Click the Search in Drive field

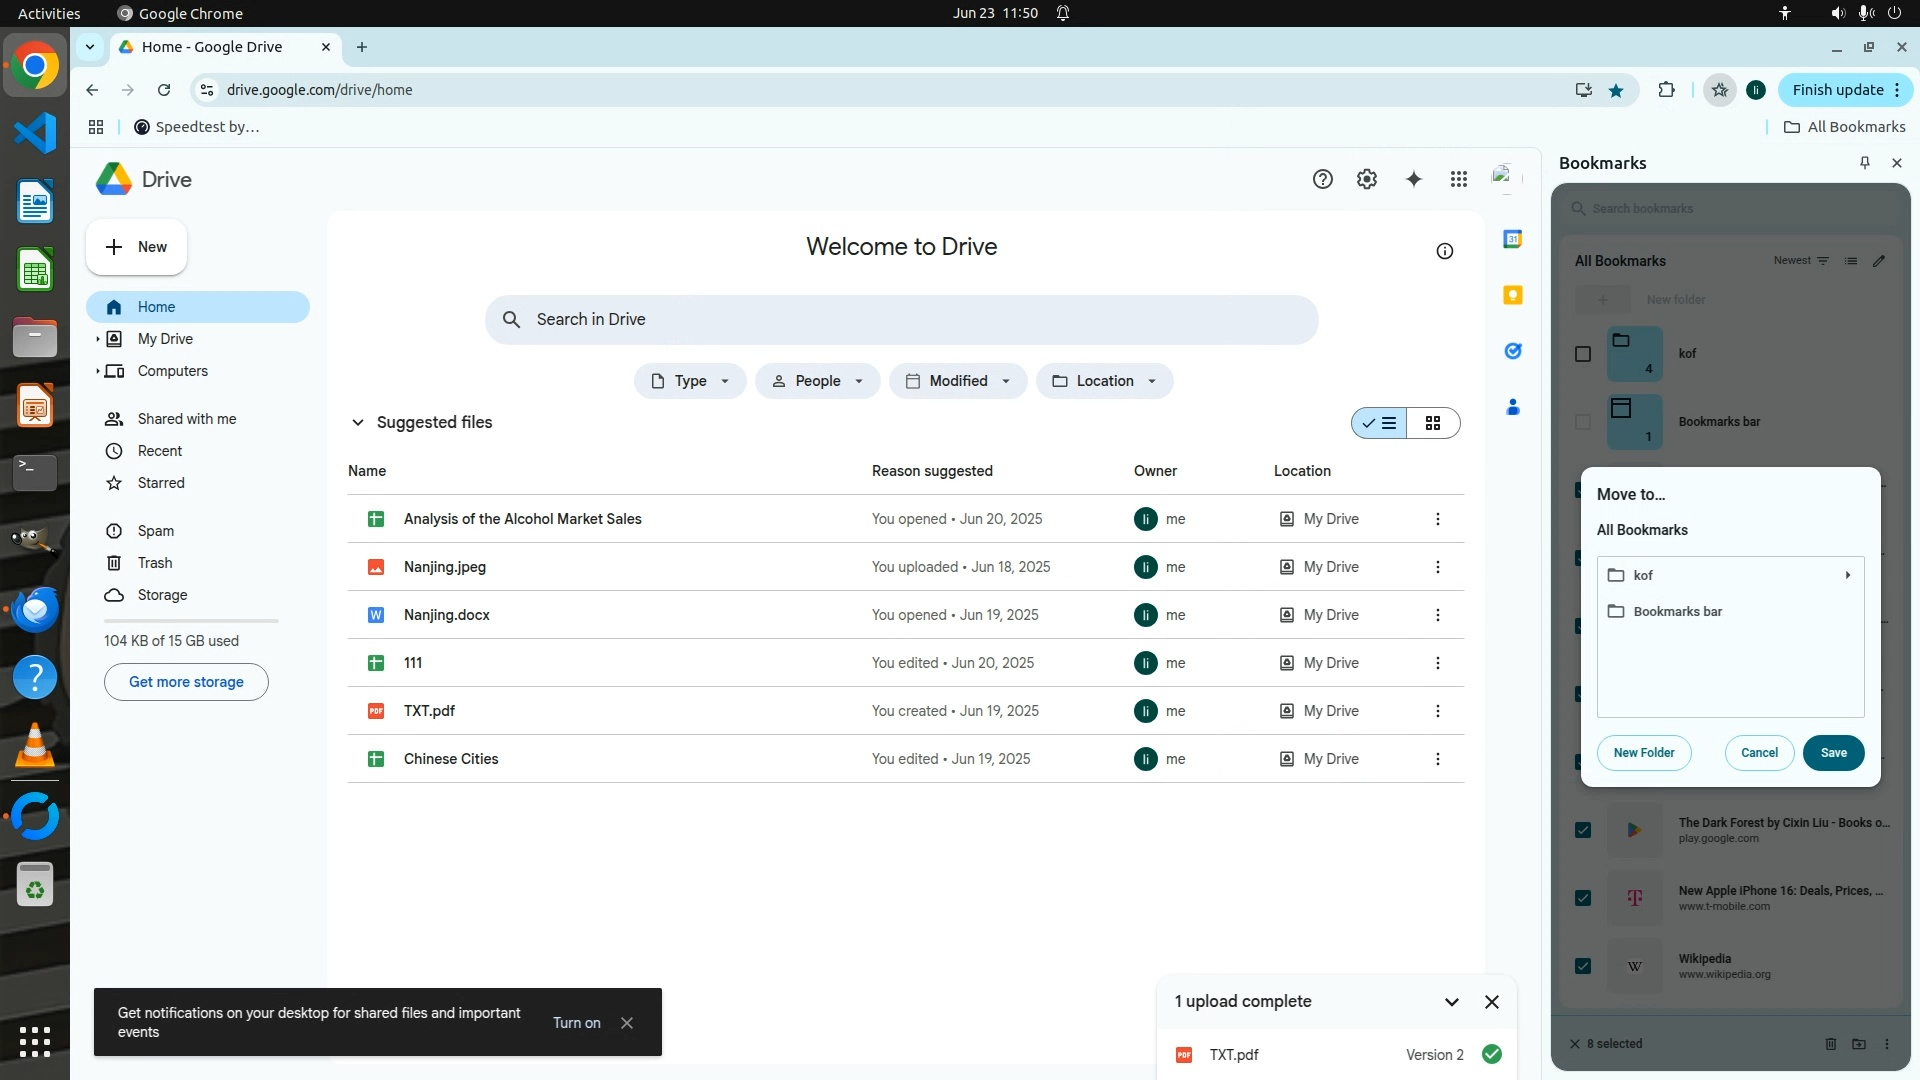click(900, 320)
